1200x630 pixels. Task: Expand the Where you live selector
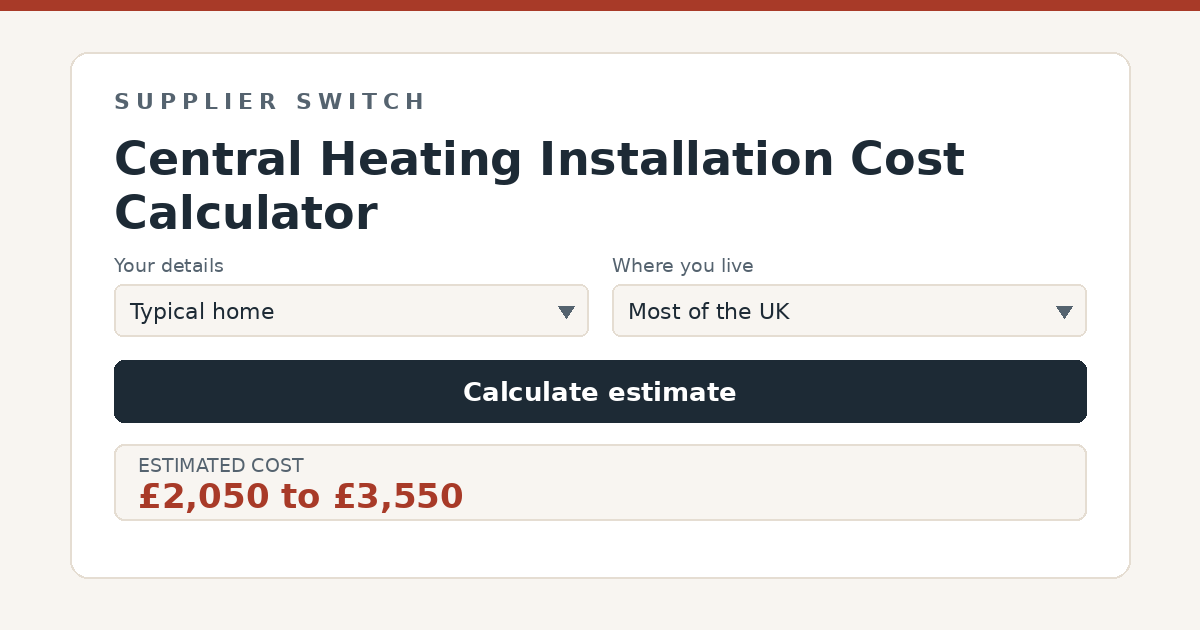849,311
